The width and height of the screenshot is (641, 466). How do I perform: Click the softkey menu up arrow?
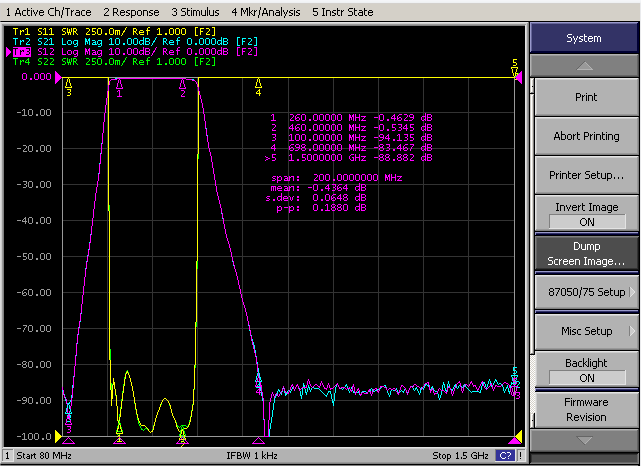pyautogui.click(x=585, y=66)
